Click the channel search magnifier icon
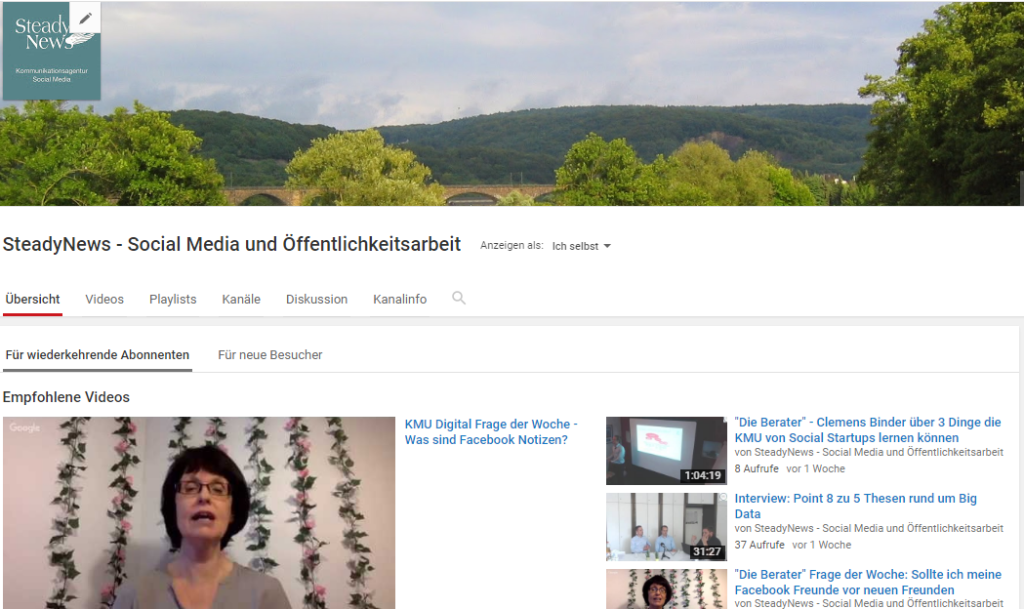Viewport: 1024px width, 609px height. (x=459, y=298)
